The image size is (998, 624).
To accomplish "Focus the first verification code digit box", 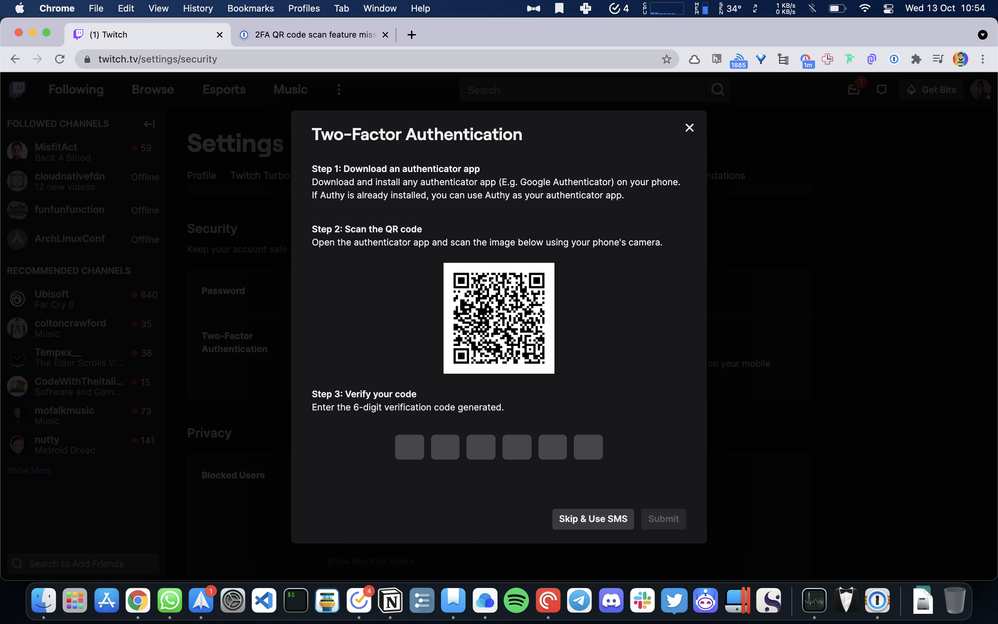I will tap(409, 447).
